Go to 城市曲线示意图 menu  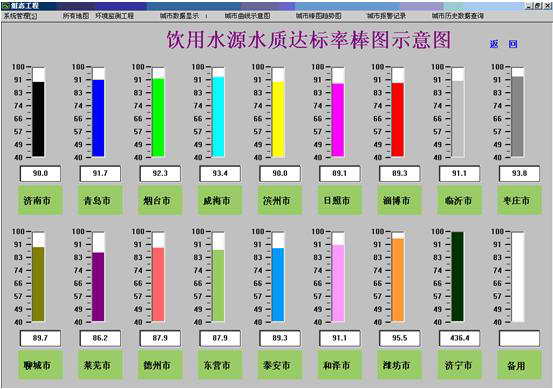(x=247, y=16)
